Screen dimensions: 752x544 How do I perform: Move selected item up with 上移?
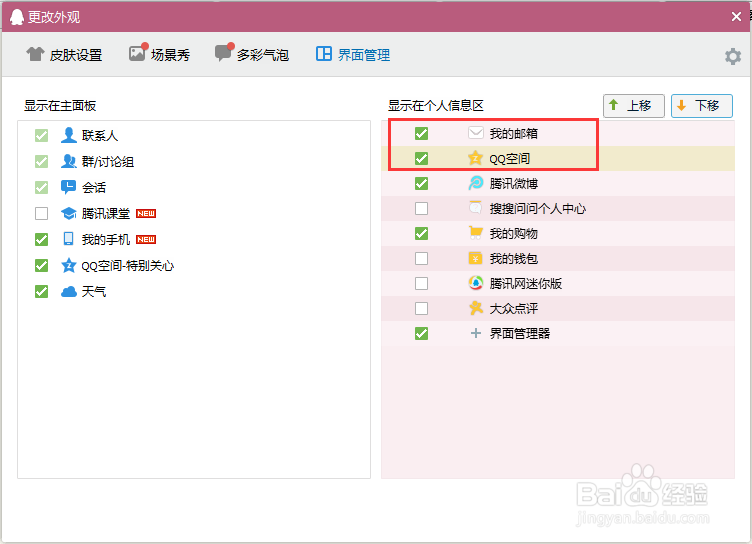click(x=634, y=106)
